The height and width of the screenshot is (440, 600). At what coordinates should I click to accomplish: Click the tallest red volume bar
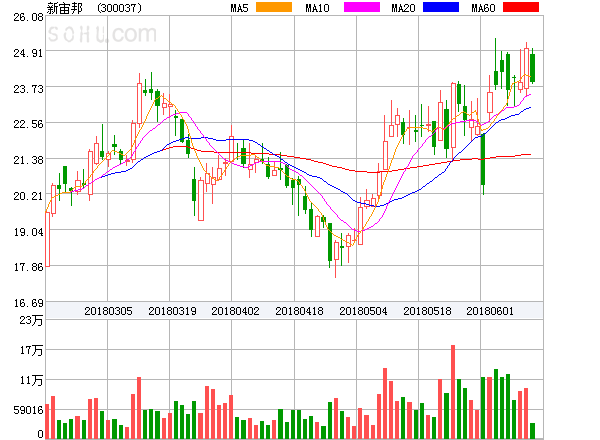point(453,392)
